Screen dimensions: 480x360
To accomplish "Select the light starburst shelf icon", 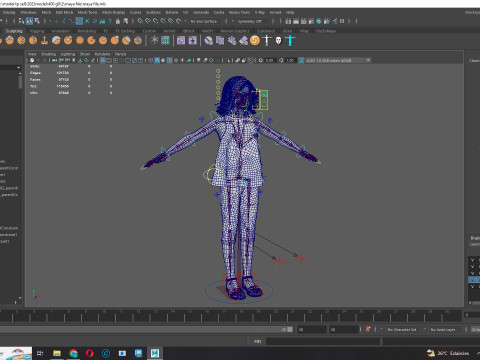I will (x=154, y=41).
